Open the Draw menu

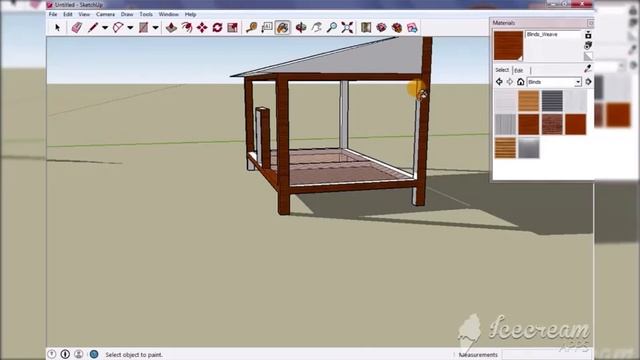127,14
